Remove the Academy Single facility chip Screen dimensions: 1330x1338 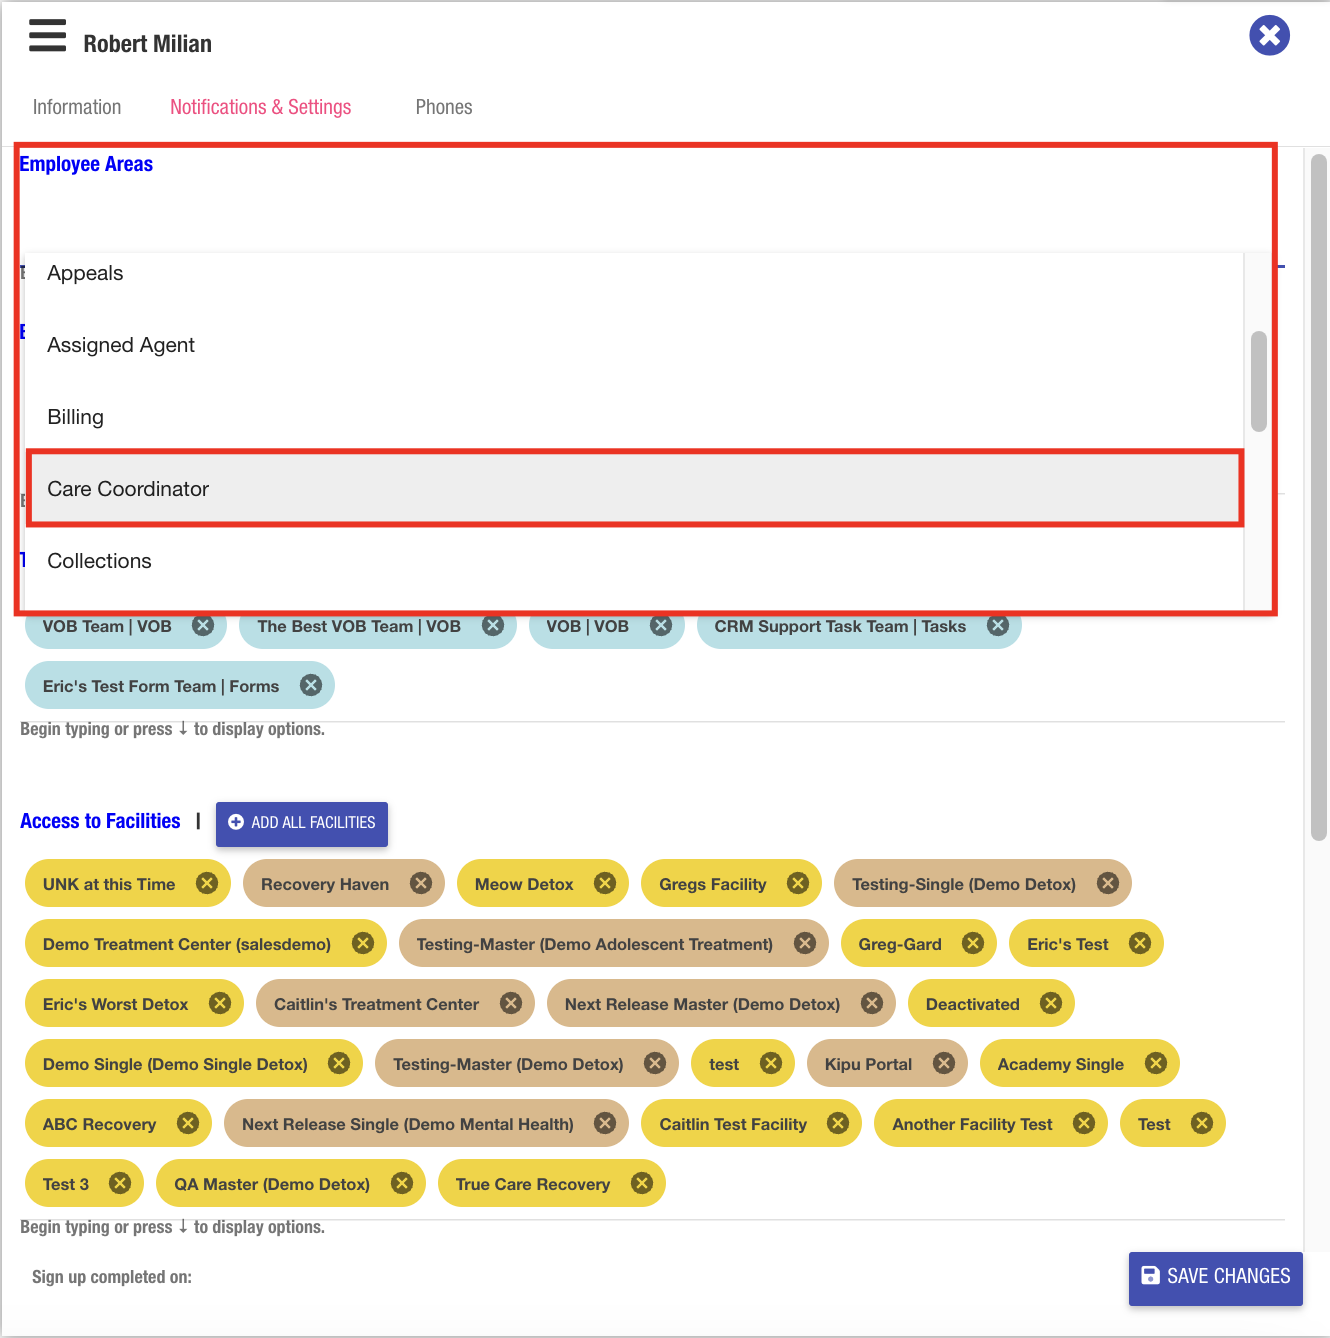pos(1156,1064)
